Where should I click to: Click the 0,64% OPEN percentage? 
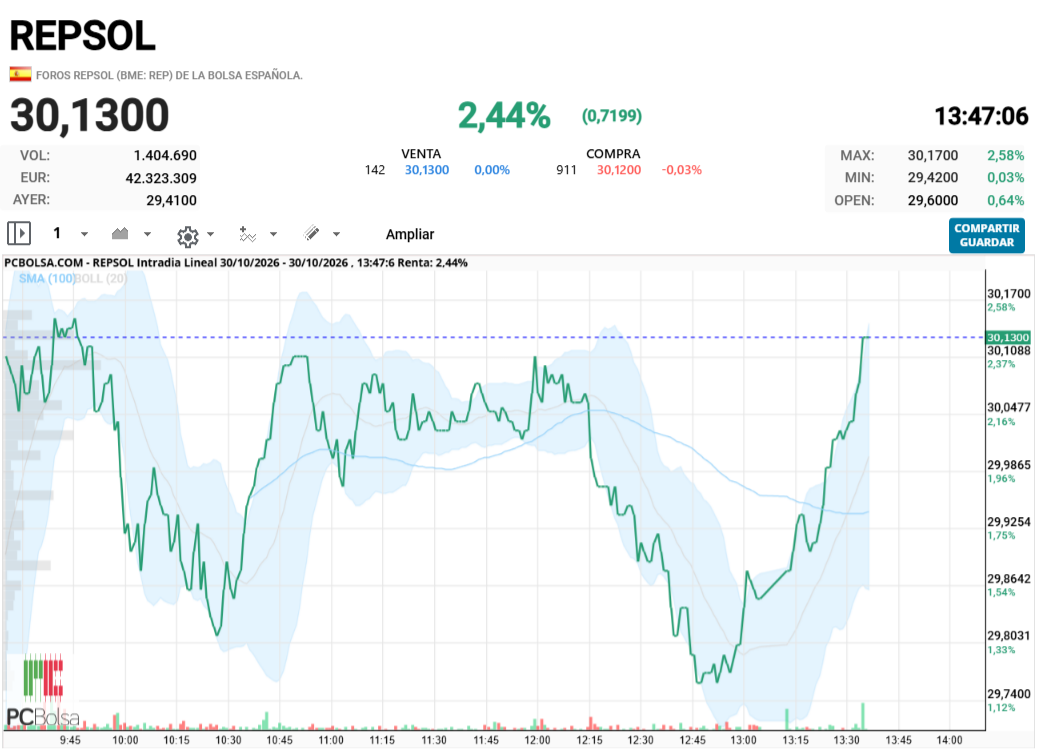[x=1005, y=200]
